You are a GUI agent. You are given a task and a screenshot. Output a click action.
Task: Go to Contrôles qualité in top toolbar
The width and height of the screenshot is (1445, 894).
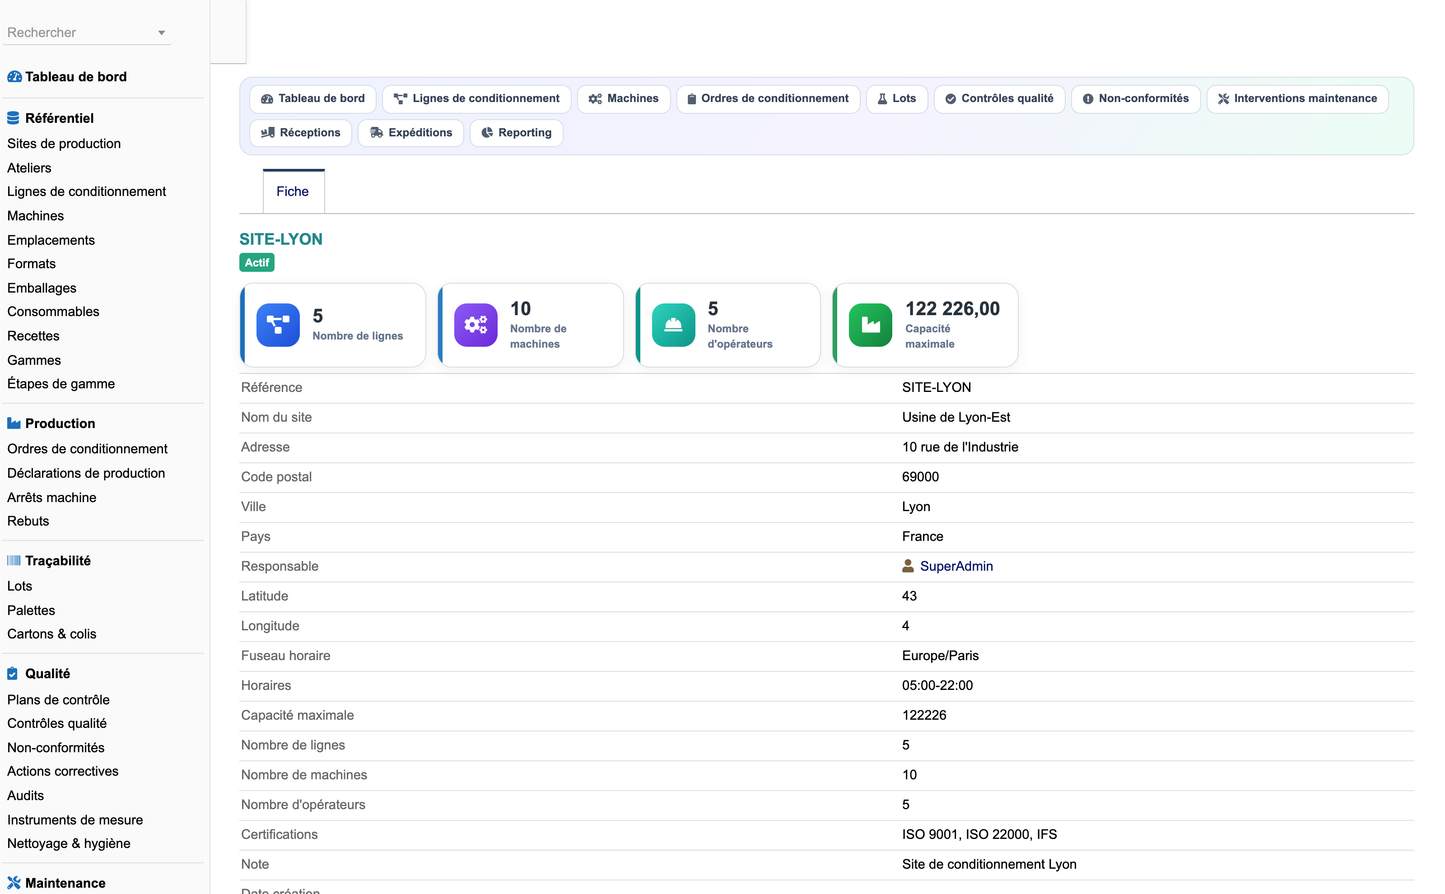[999, 99]
